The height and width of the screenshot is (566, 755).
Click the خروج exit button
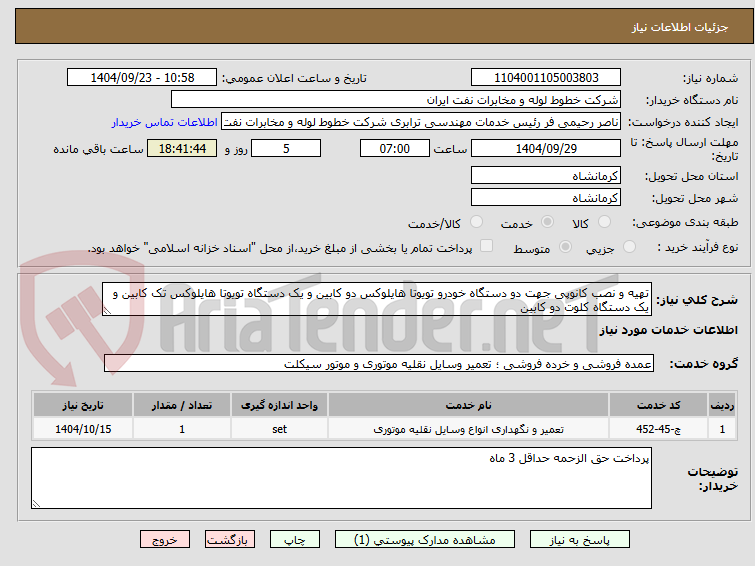pos(165,540)
